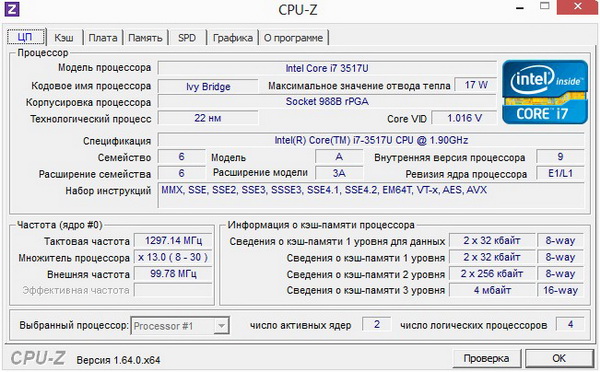Go to the Графика tab

[x=233, y=38]
